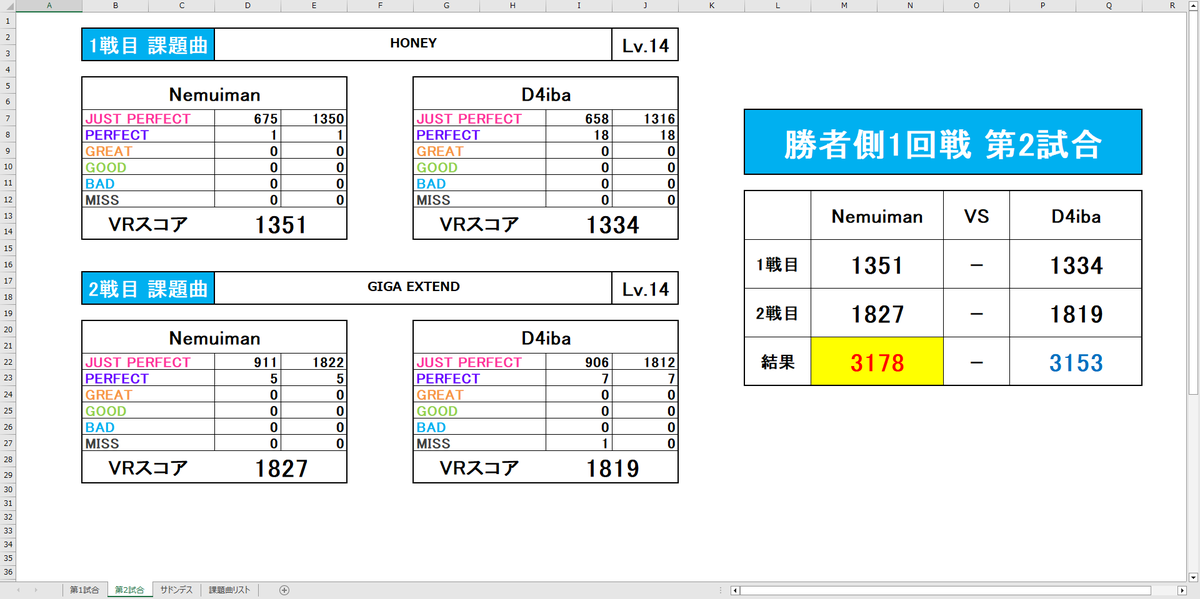Click Nemuiman header in the results table
The width and height of the screenshot is (1200, 599).
pos(877,215)
